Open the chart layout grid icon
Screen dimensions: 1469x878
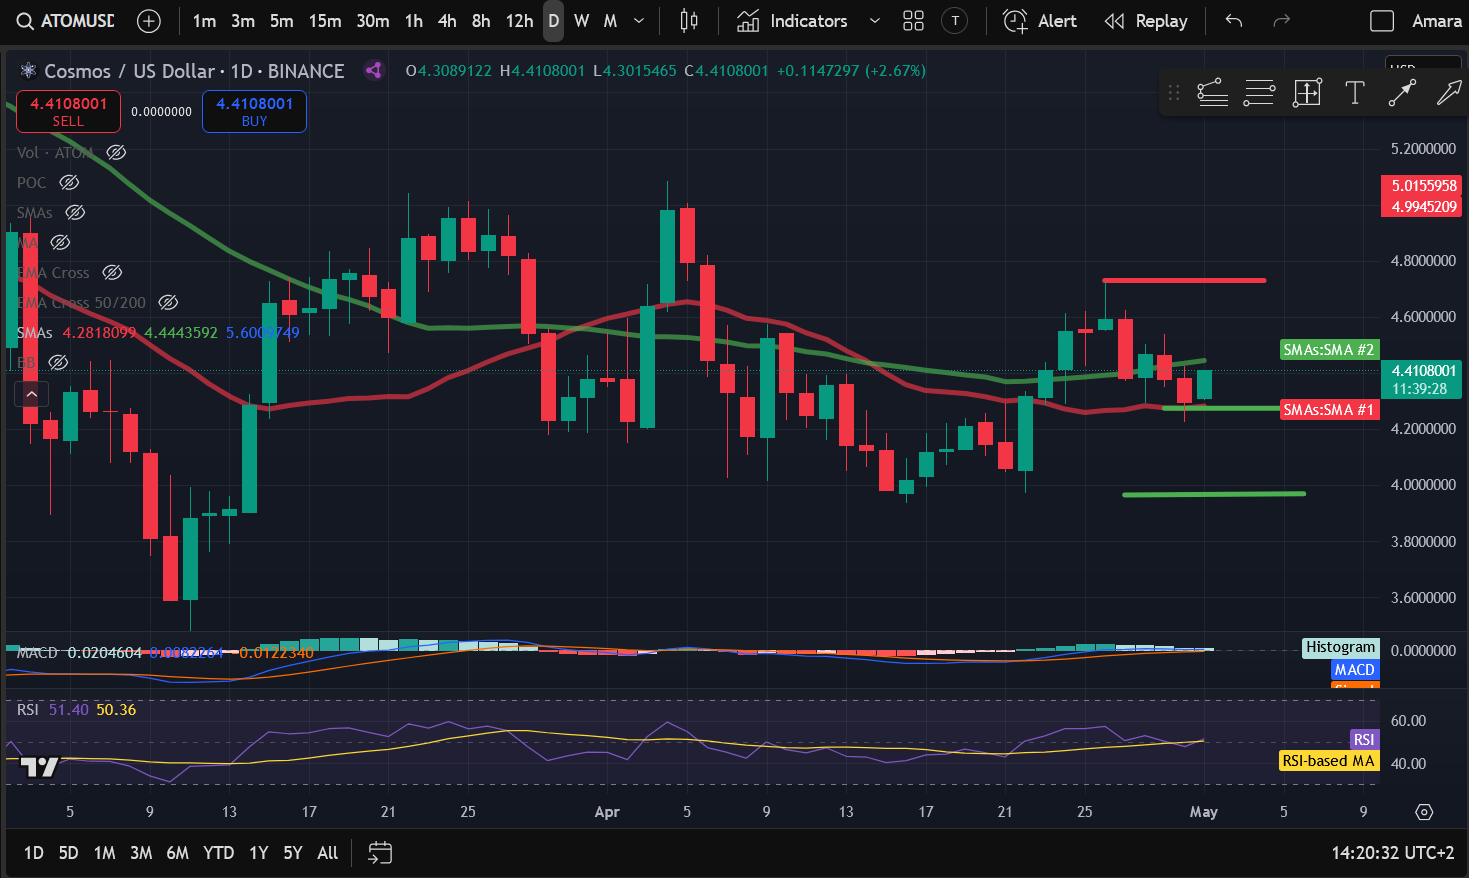(912, 20)
